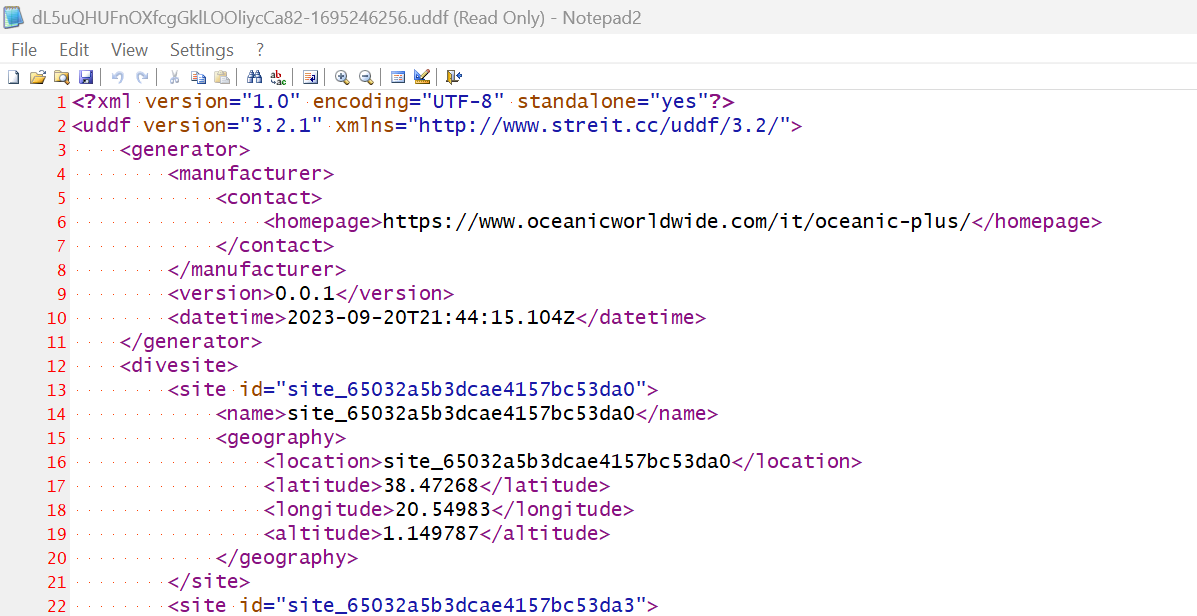Open the View menu
The height and width of the screenshot is (616, 1197).
(x=129, y=50)
